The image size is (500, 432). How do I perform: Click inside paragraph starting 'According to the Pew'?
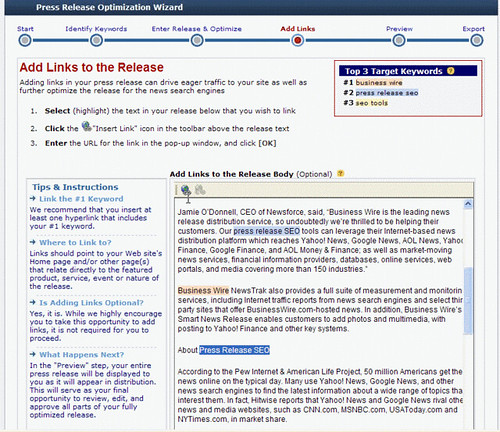(319, 395)
